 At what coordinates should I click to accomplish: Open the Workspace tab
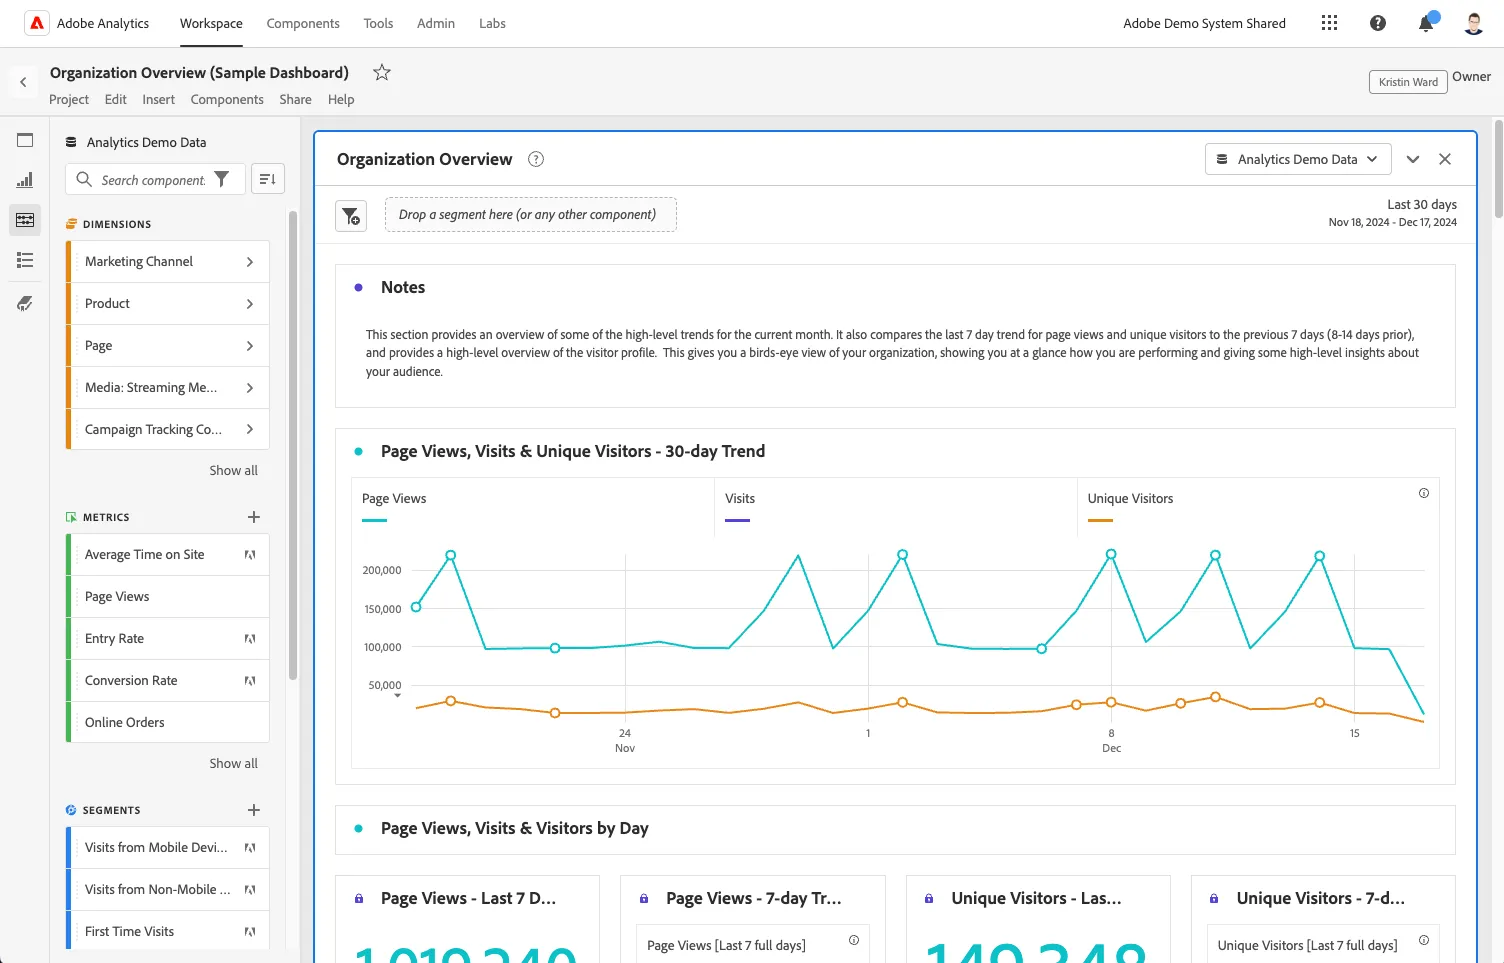click(211, 23)
